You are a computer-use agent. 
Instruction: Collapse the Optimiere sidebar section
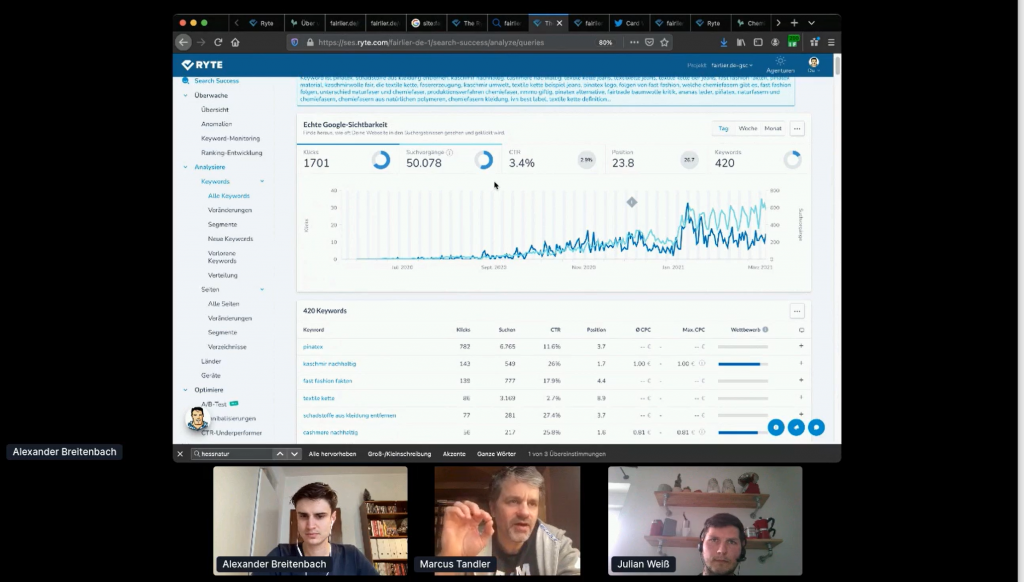(185, 390)
